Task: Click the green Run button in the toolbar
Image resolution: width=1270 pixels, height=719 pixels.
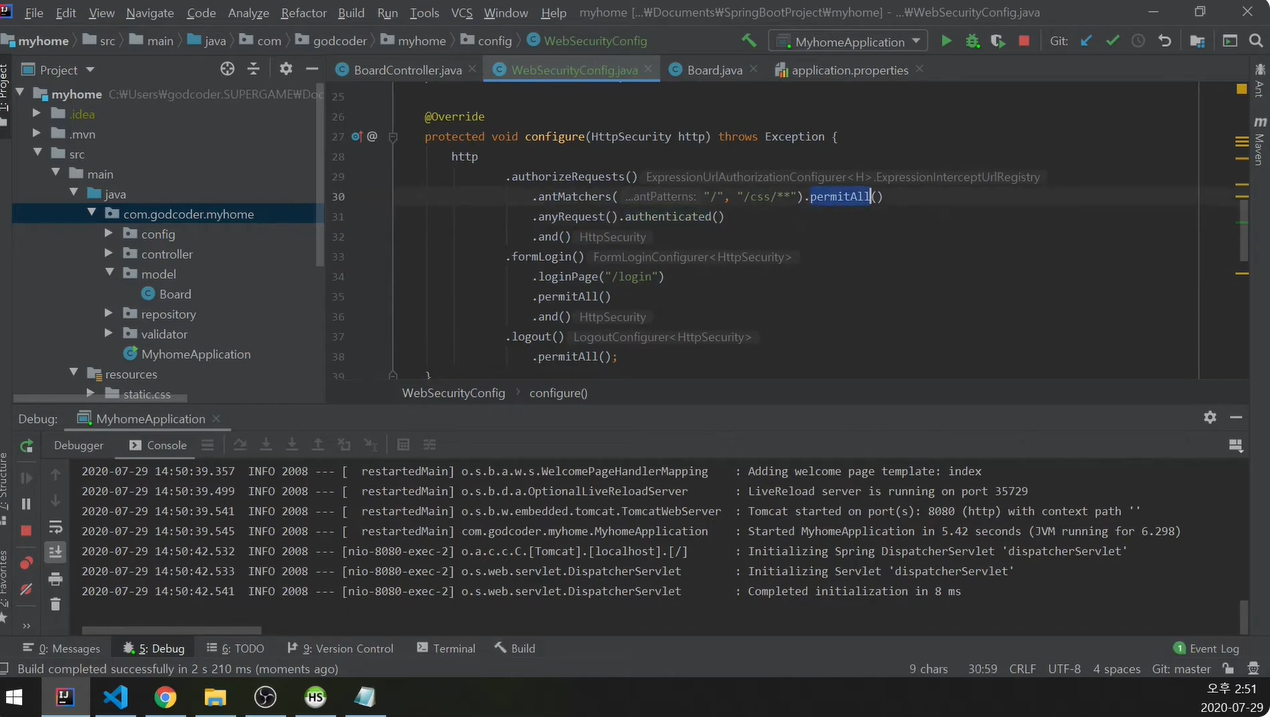Action: click(946, 41)
